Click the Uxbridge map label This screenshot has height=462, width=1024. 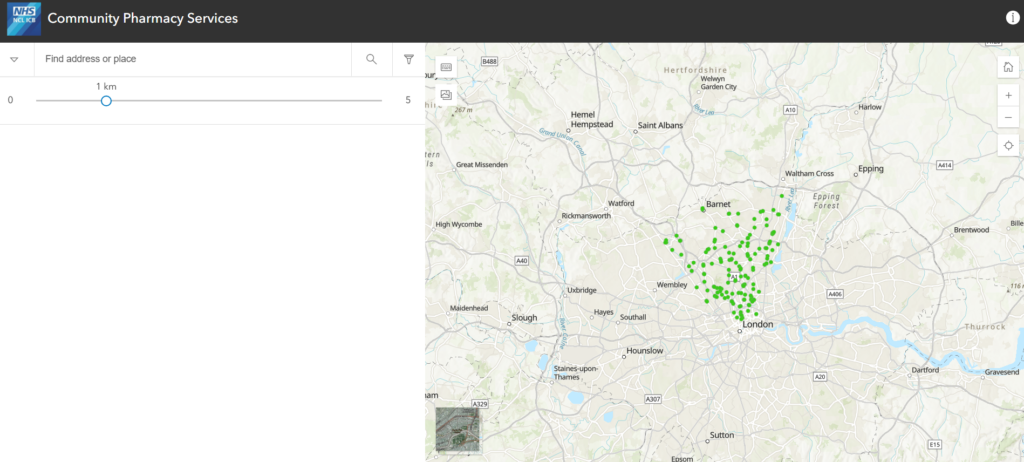583,289
